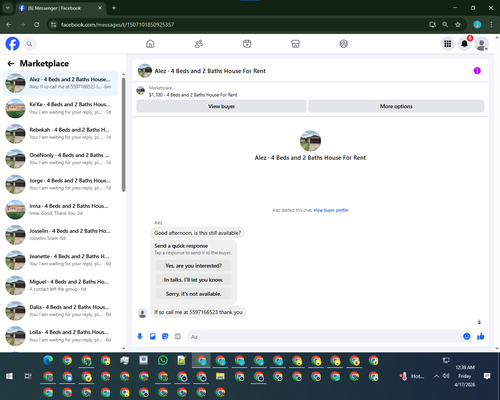Go back from Marketplace chats list
This screenshot has width=500, height=400.
11,63
